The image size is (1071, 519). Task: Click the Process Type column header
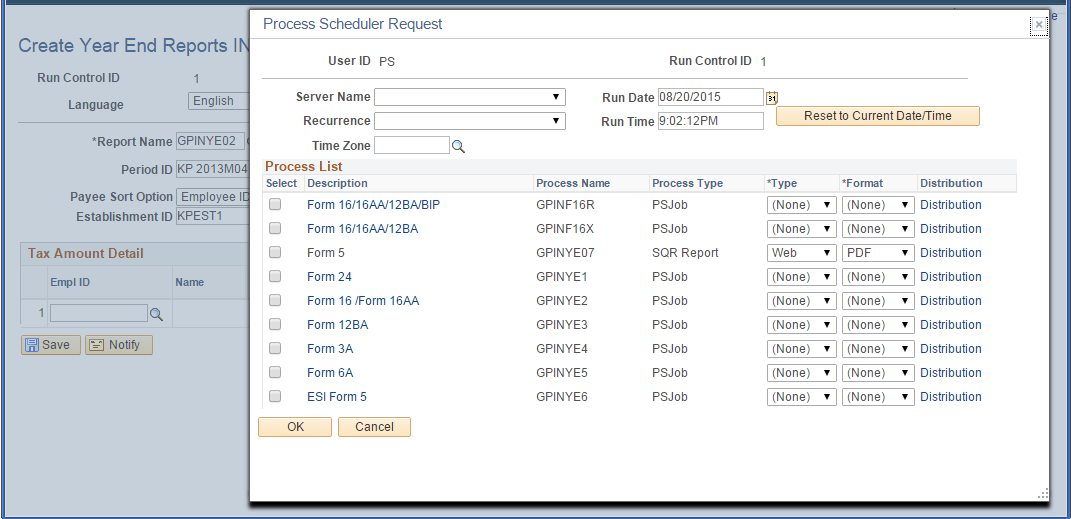(x=687, y=183)
